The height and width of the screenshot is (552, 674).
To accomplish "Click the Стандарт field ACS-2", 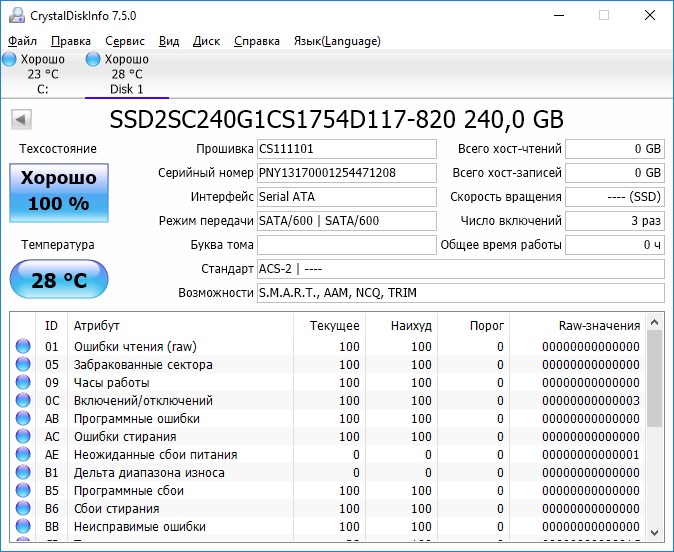I will click(461, 269).
